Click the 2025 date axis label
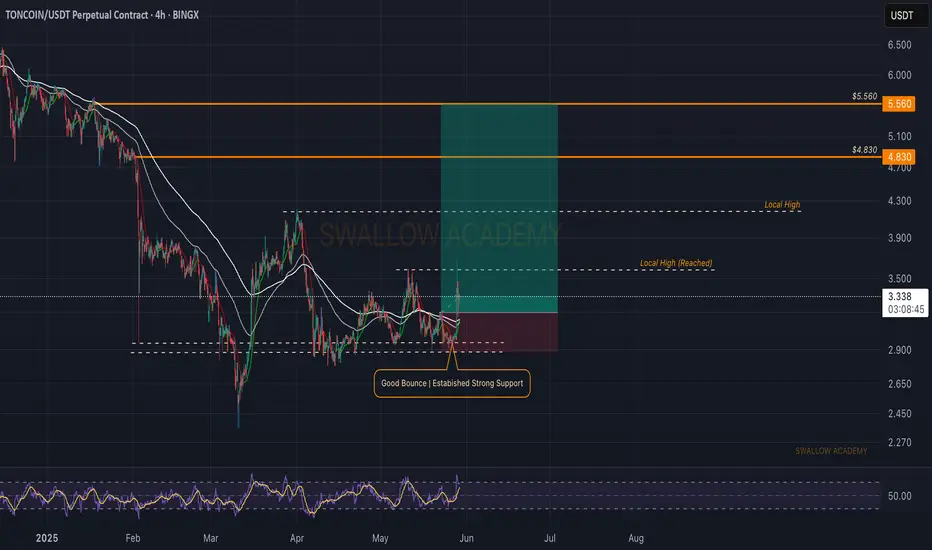932x550 pixels. [x=47, y=538]
